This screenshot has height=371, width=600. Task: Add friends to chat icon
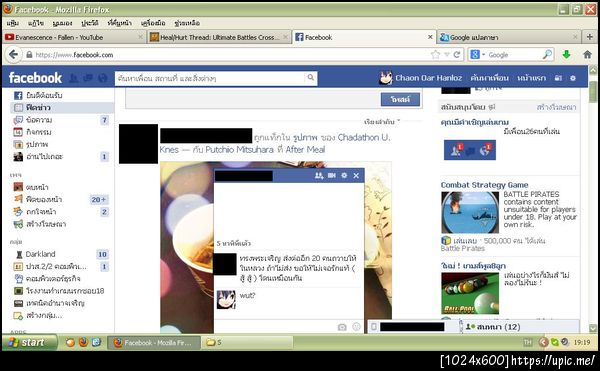coord(319,176)
